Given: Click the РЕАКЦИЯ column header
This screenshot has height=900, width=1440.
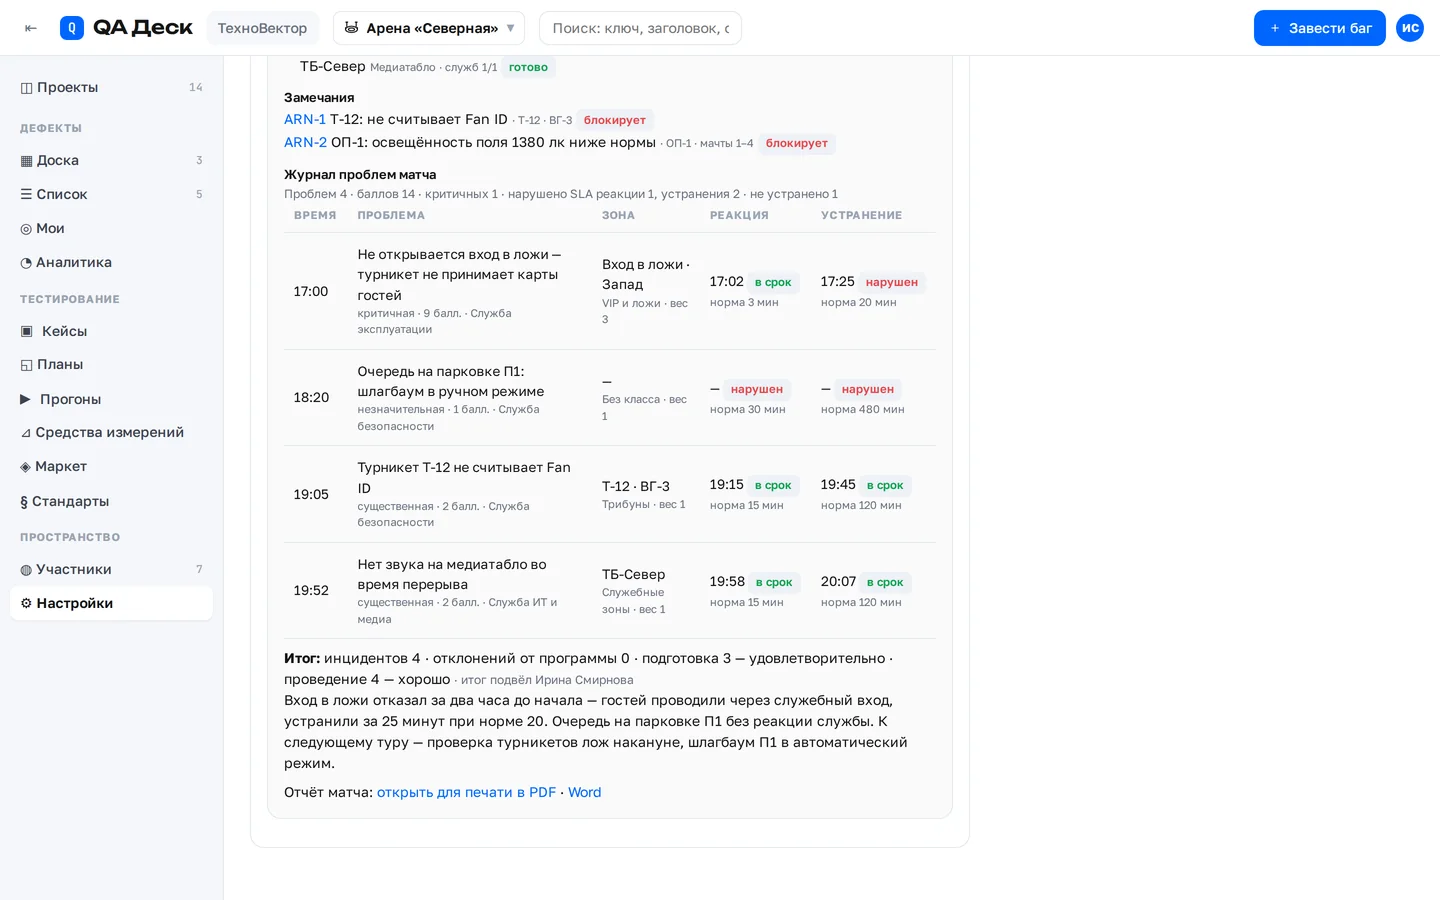Looking at the screenshot, I should click(x=739, y=215).
